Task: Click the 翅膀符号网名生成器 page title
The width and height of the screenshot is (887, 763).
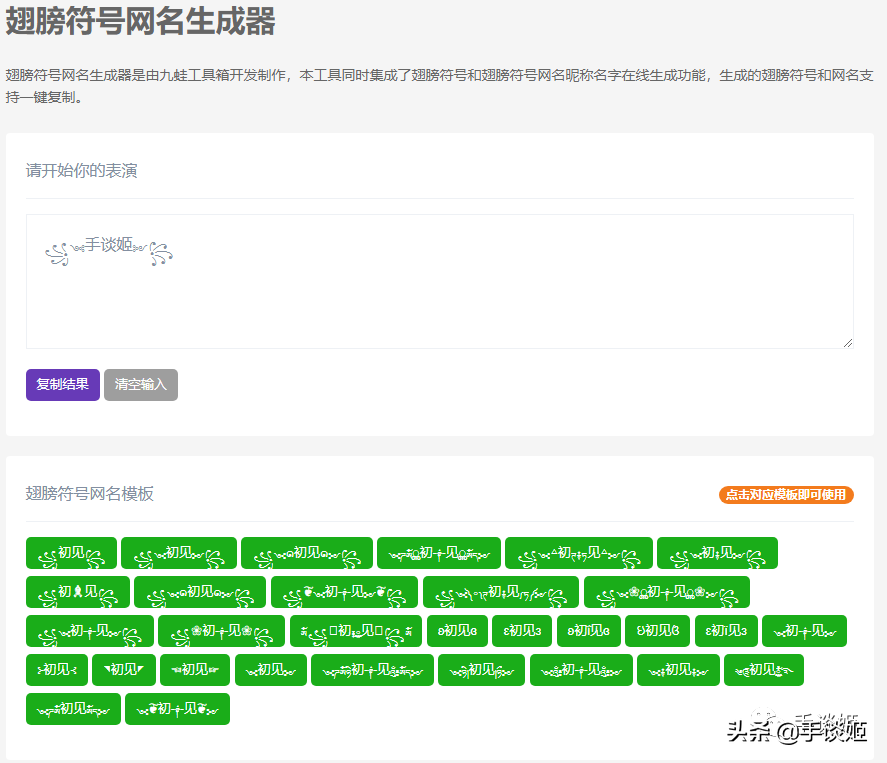Action: click(x=140, y=21)
